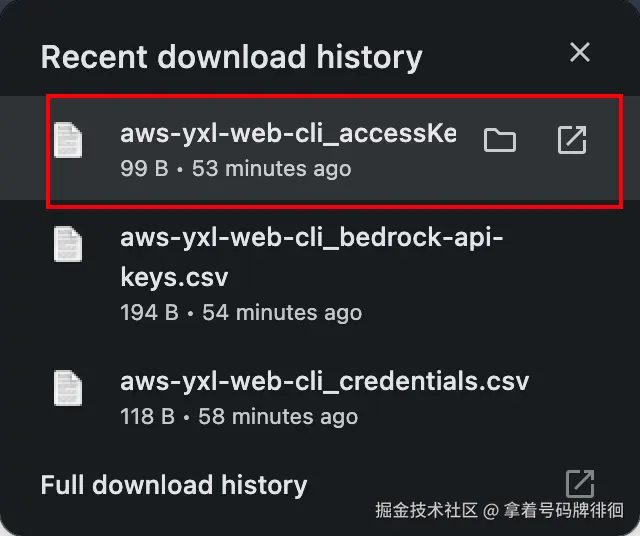Open the aws-yxl-web-cli_accessKe download entry
This screenshot has height=536, width=640.
coord(287,134)
